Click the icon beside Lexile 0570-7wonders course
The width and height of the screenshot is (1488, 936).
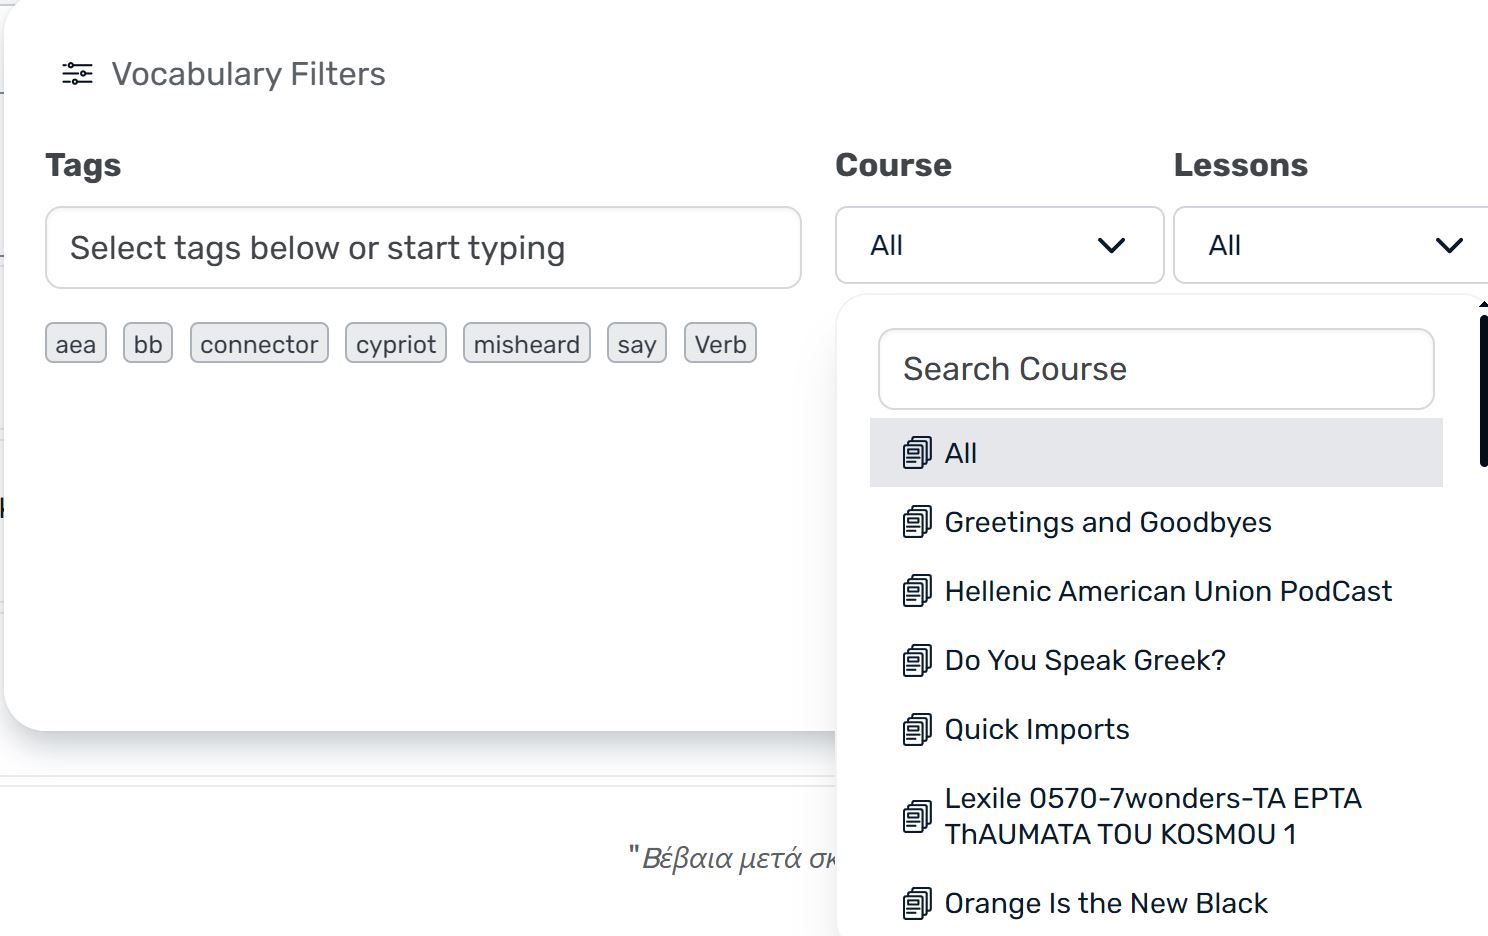[x=916, y=816]
